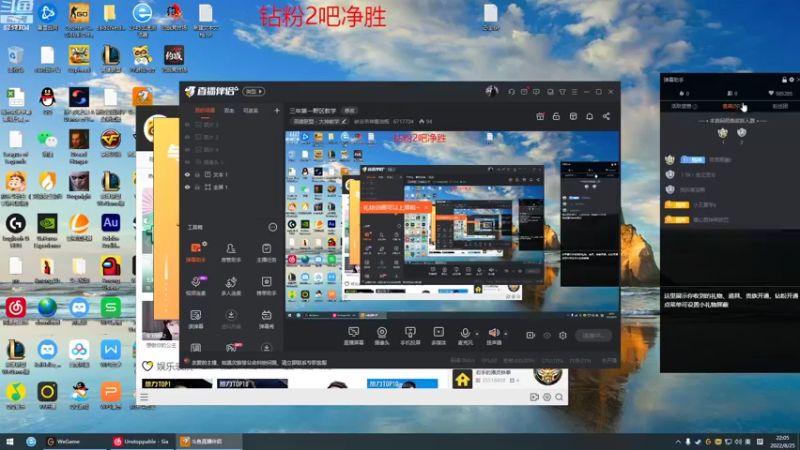Add a 多媒体 multimedia source
The height and width of the screenshot is (450, 800).
[x=438, y=336]
